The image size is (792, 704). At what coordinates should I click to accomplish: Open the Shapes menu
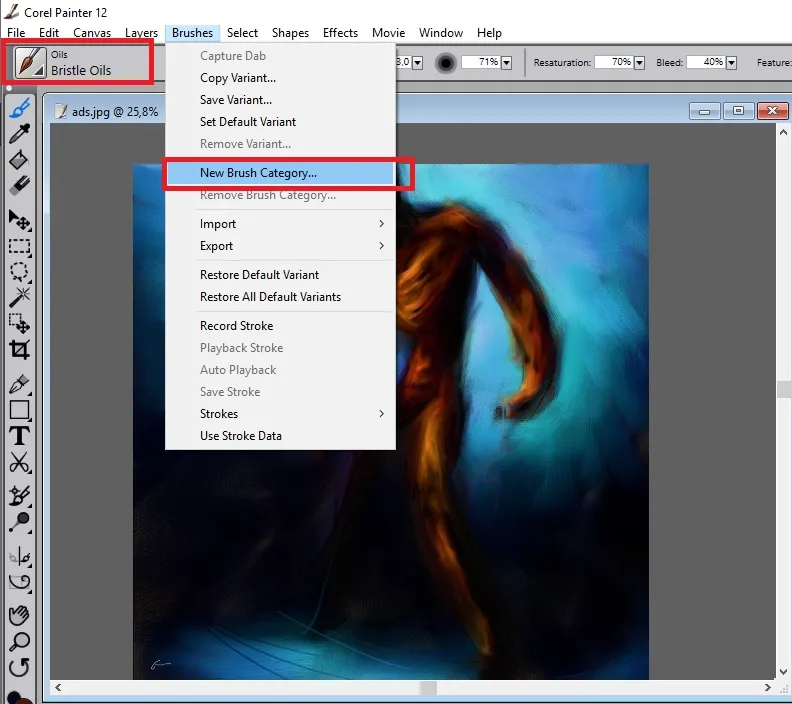coord(290,33)
